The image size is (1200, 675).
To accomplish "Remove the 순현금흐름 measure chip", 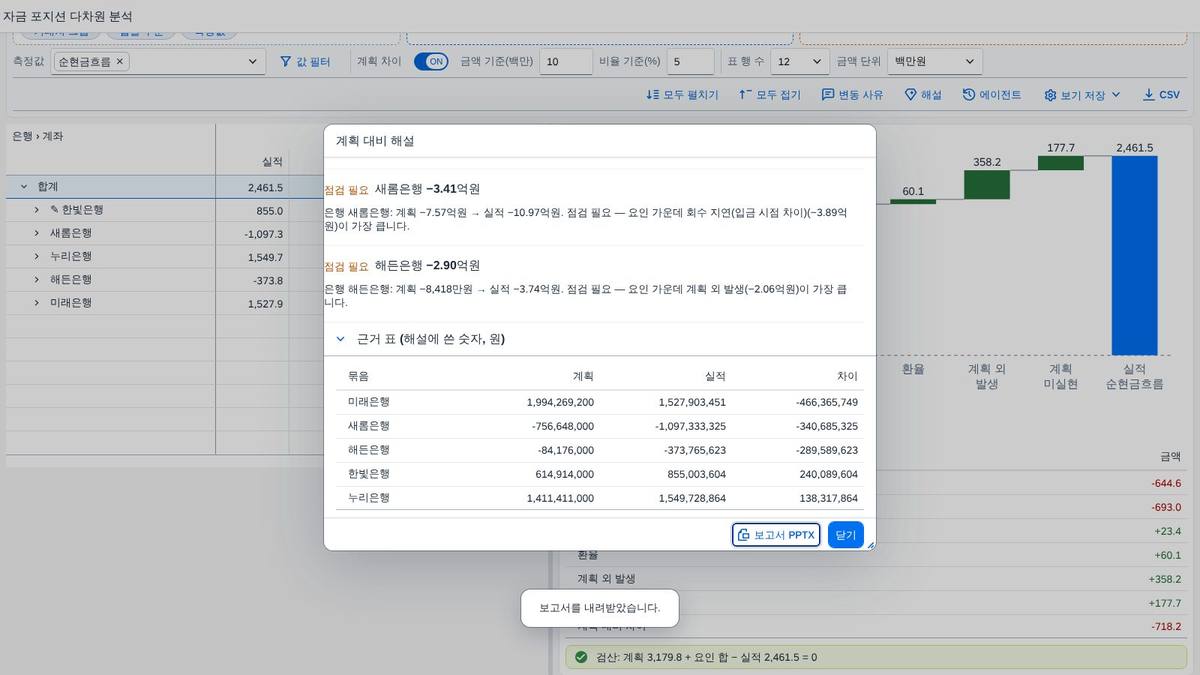I will pos(120,62).
